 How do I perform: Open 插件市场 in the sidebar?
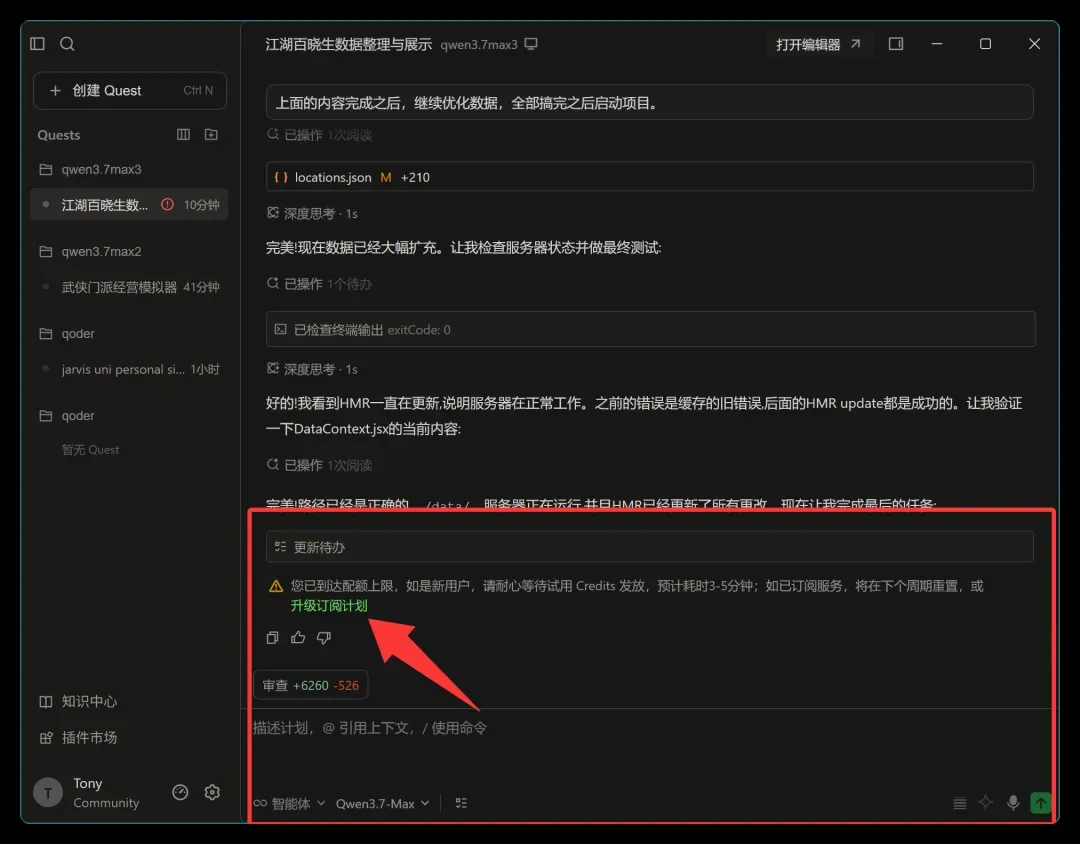(79, 737)
